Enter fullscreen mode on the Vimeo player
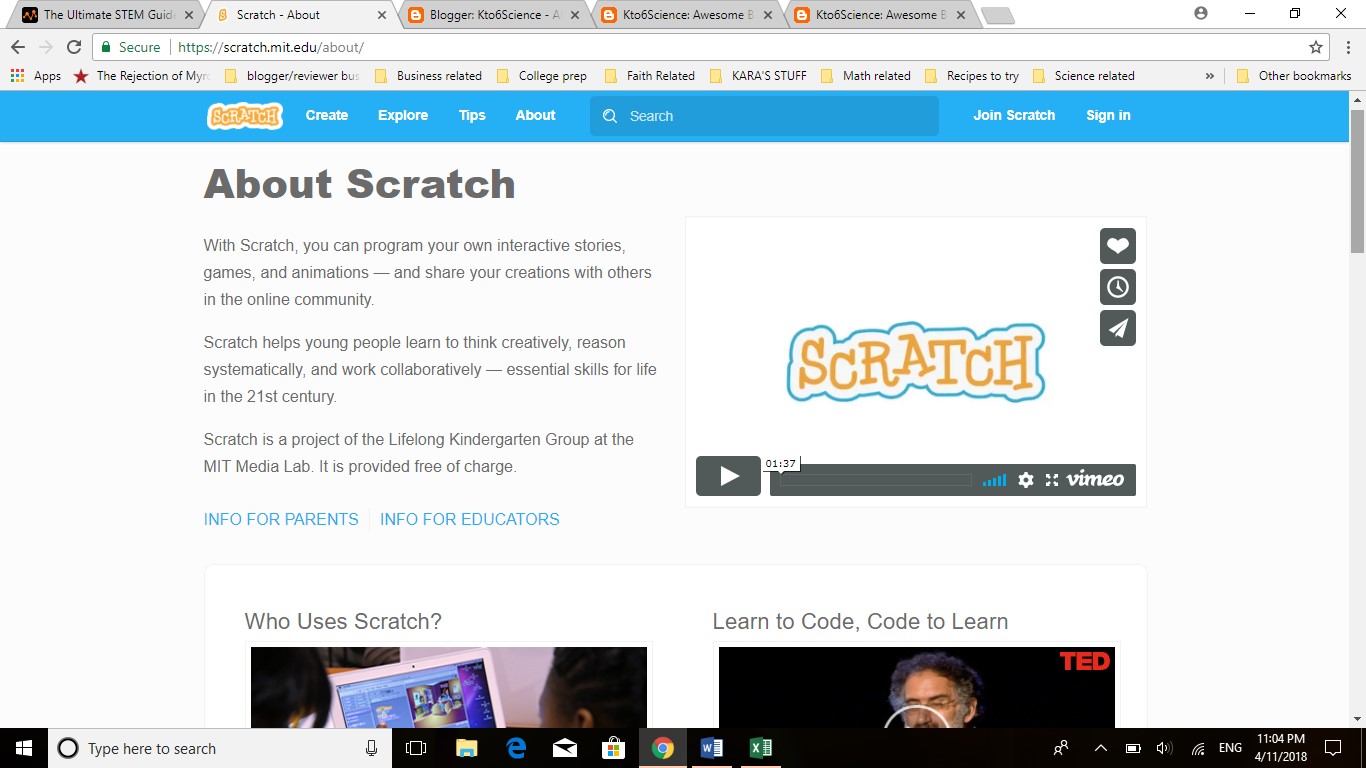This screenshot has width=1366, height=768. (1052, 480)
